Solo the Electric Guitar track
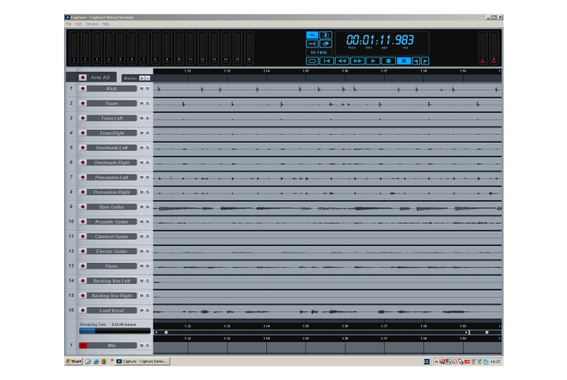This screenshot has height=380, width=567. (x=147, y=251)
